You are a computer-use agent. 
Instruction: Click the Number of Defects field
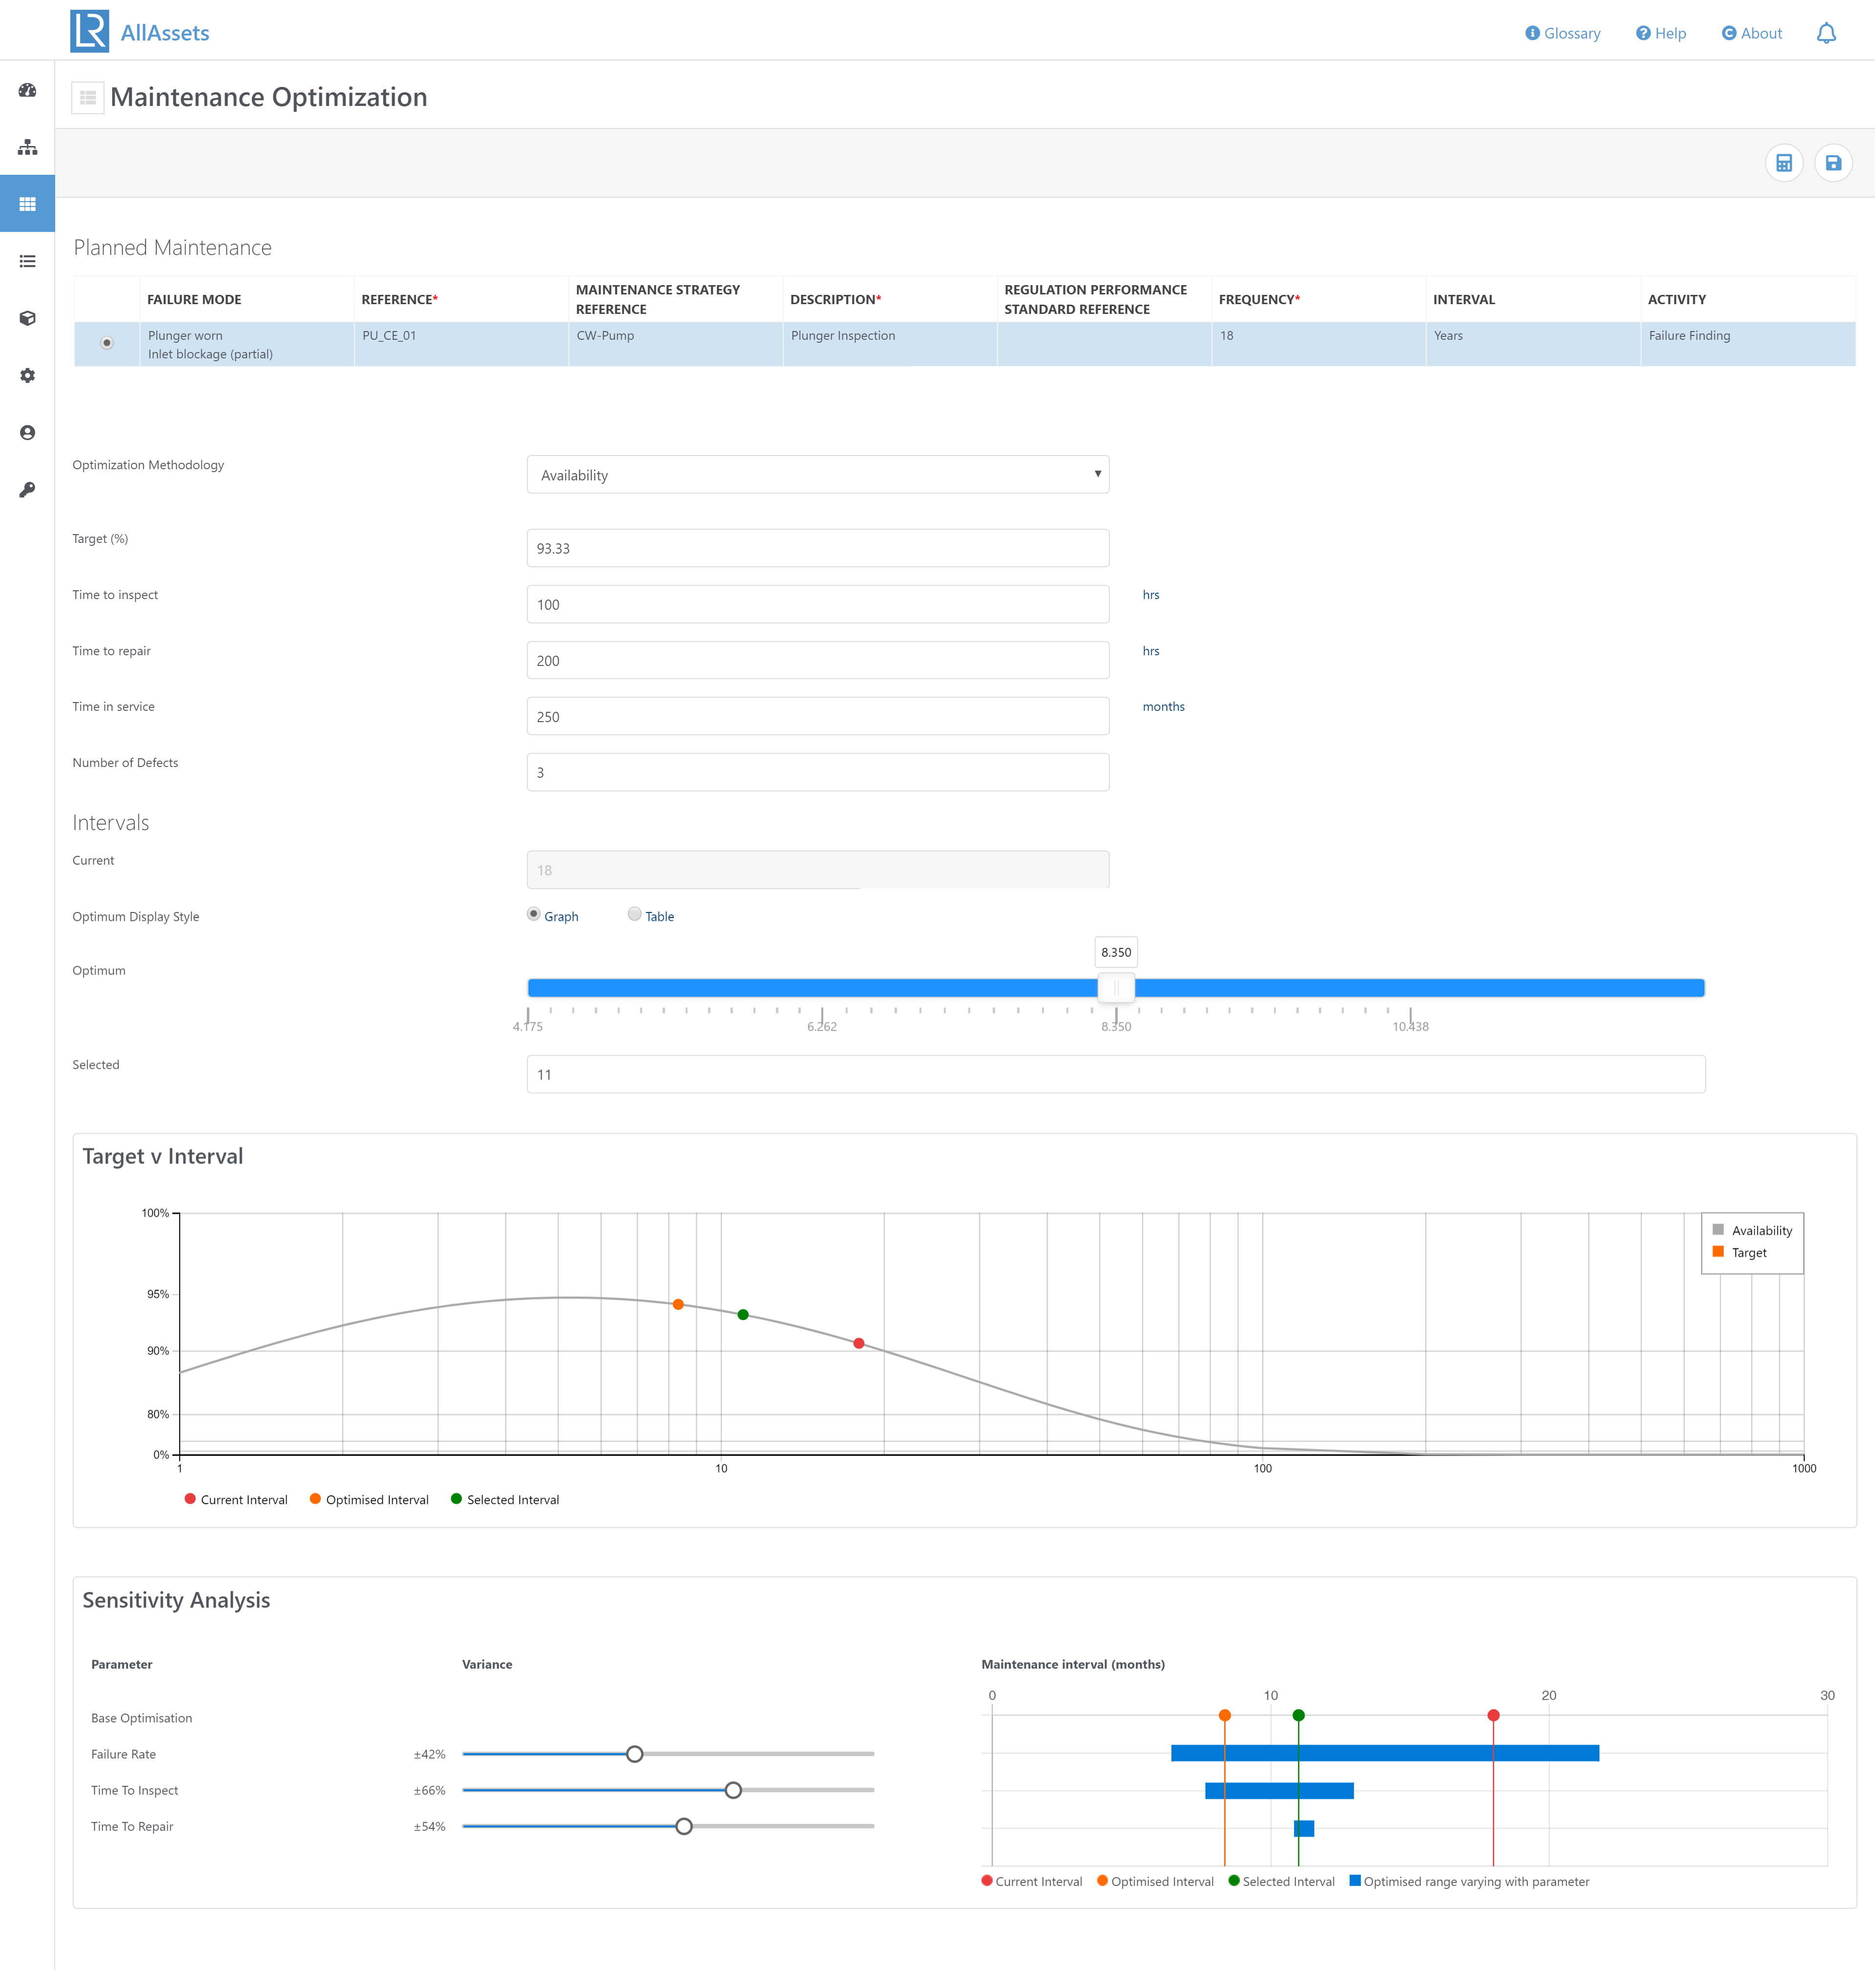tap(818, 772)
